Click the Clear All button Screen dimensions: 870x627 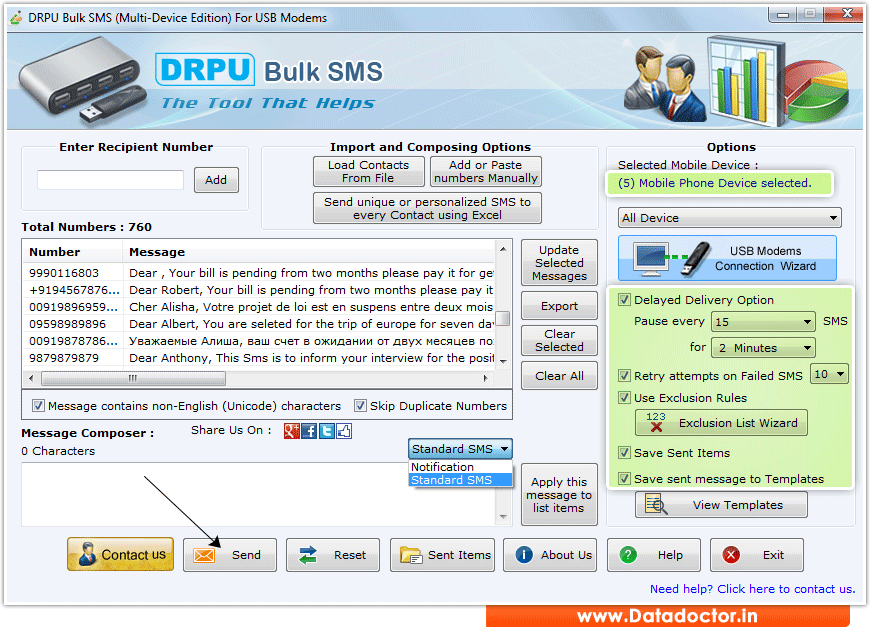pos(559,376)
